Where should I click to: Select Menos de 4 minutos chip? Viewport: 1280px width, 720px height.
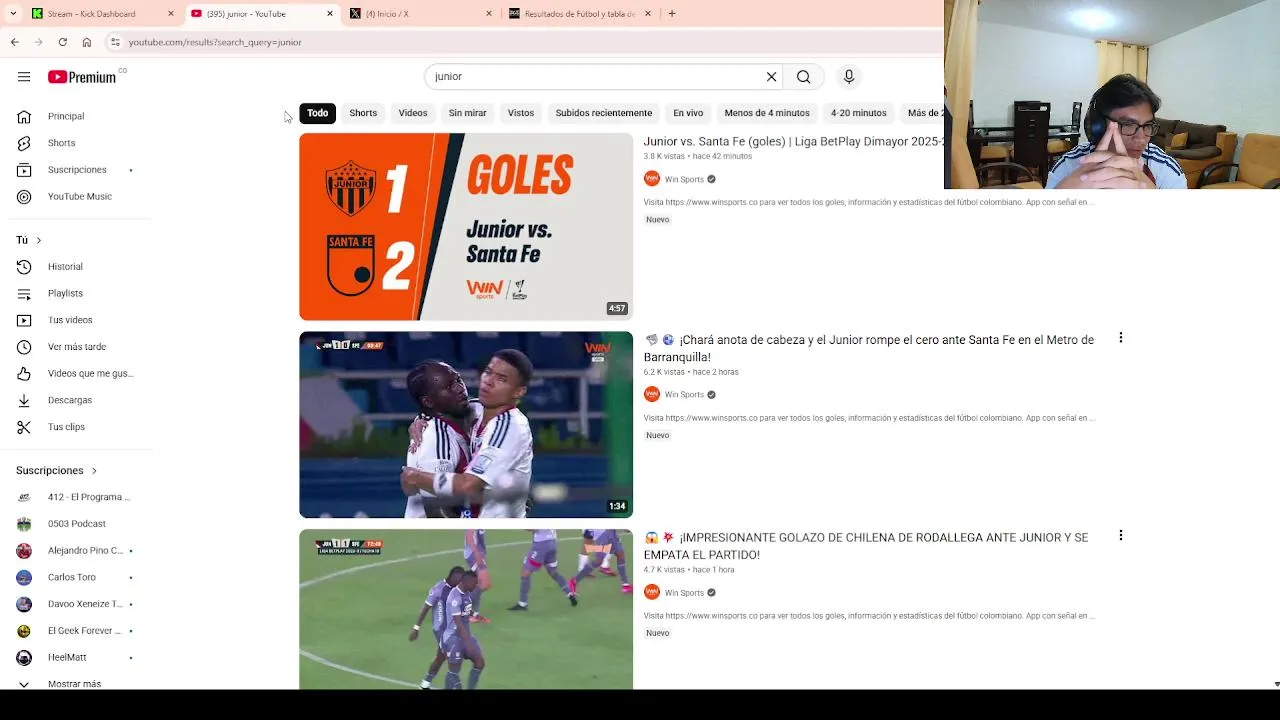767,113
